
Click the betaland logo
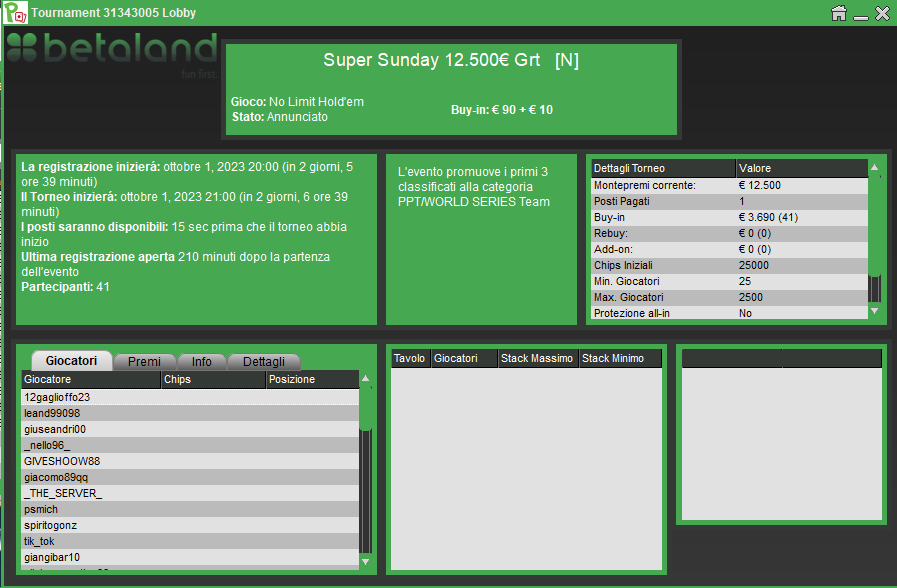pyautogui.click(x=112, y=53)
